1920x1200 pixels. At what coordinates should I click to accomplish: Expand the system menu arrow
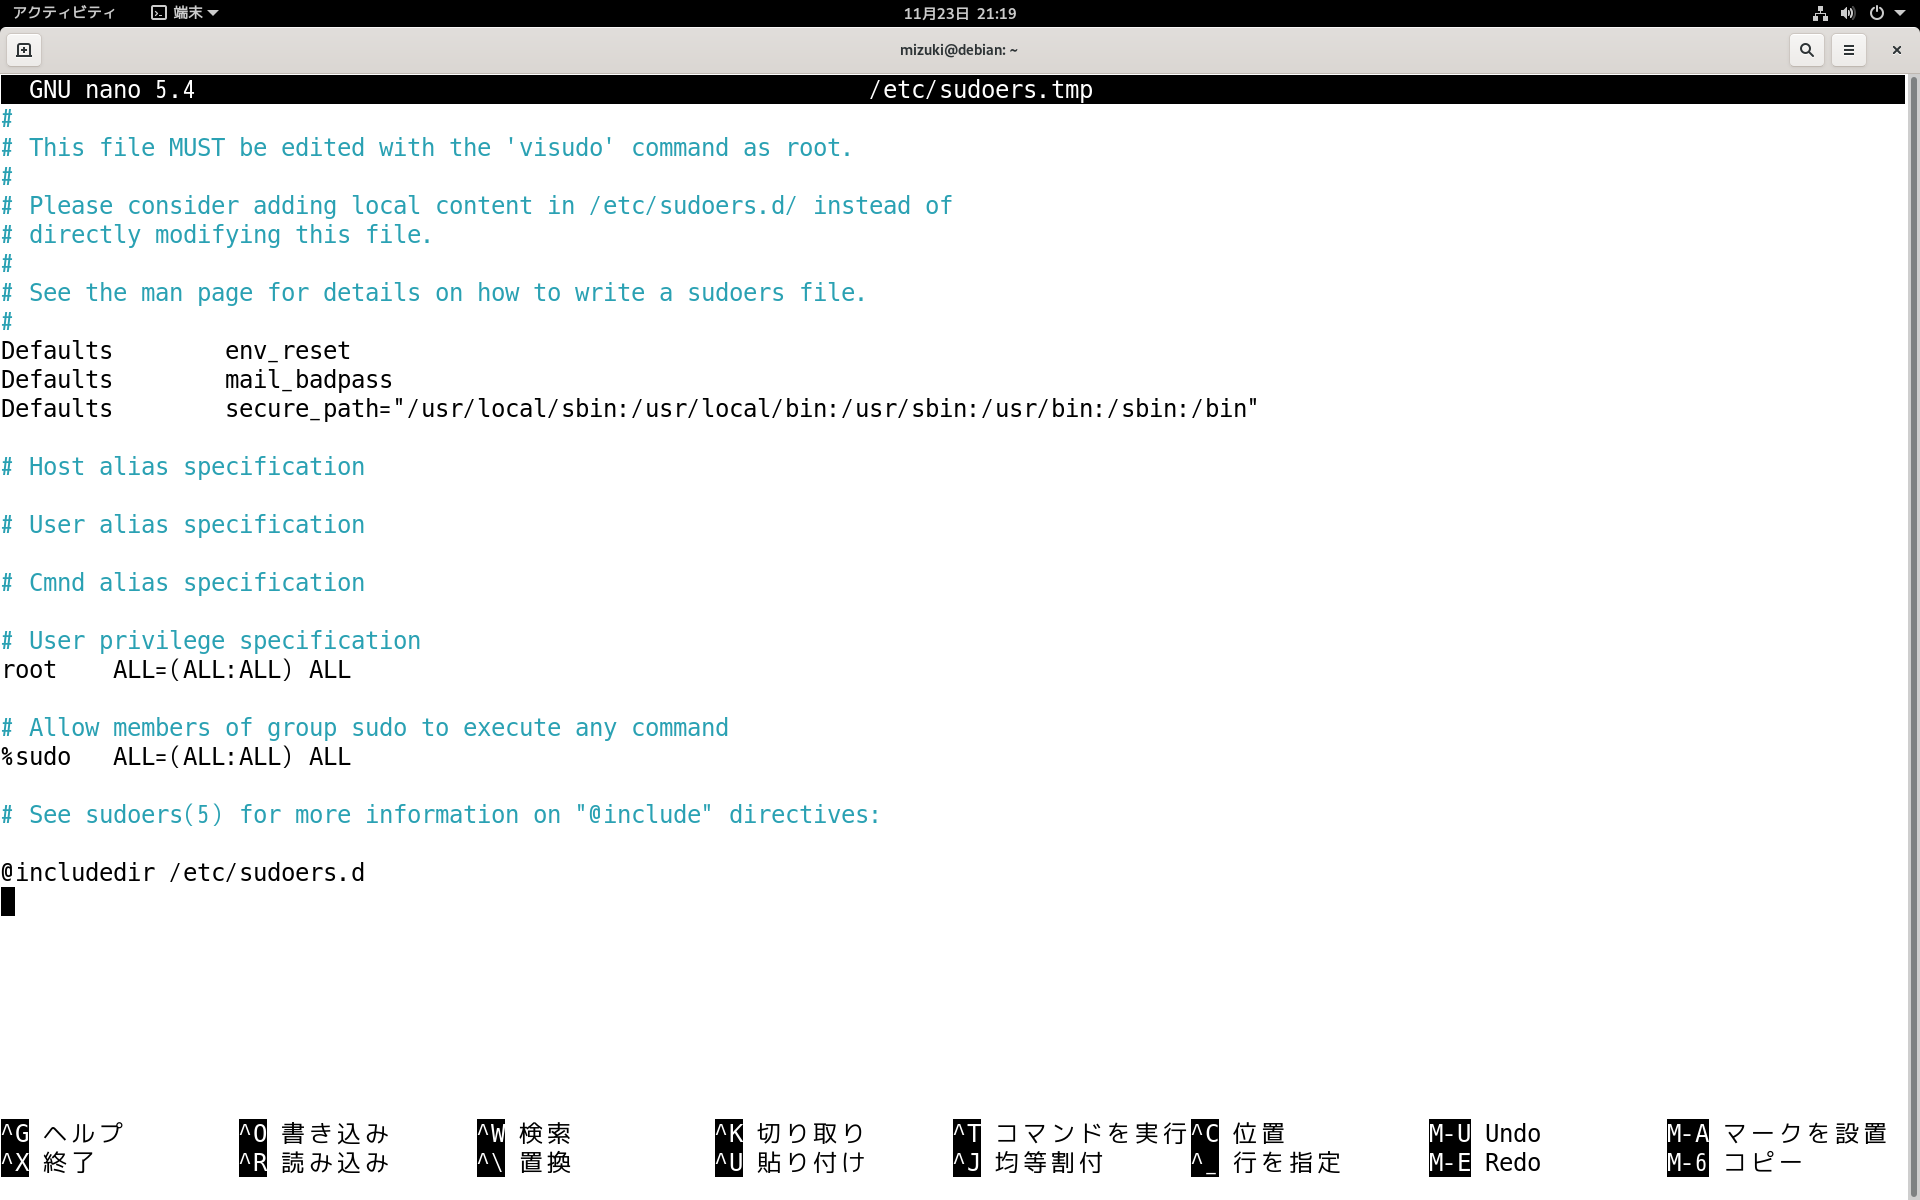point(1900,13)
